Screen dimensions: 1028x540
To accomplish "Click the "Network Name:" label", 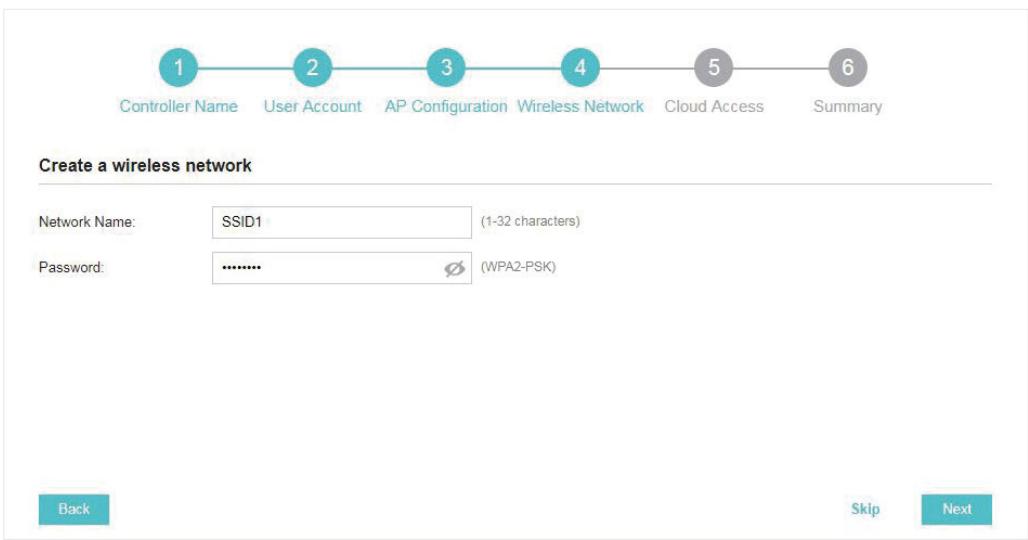I will 87,222.
